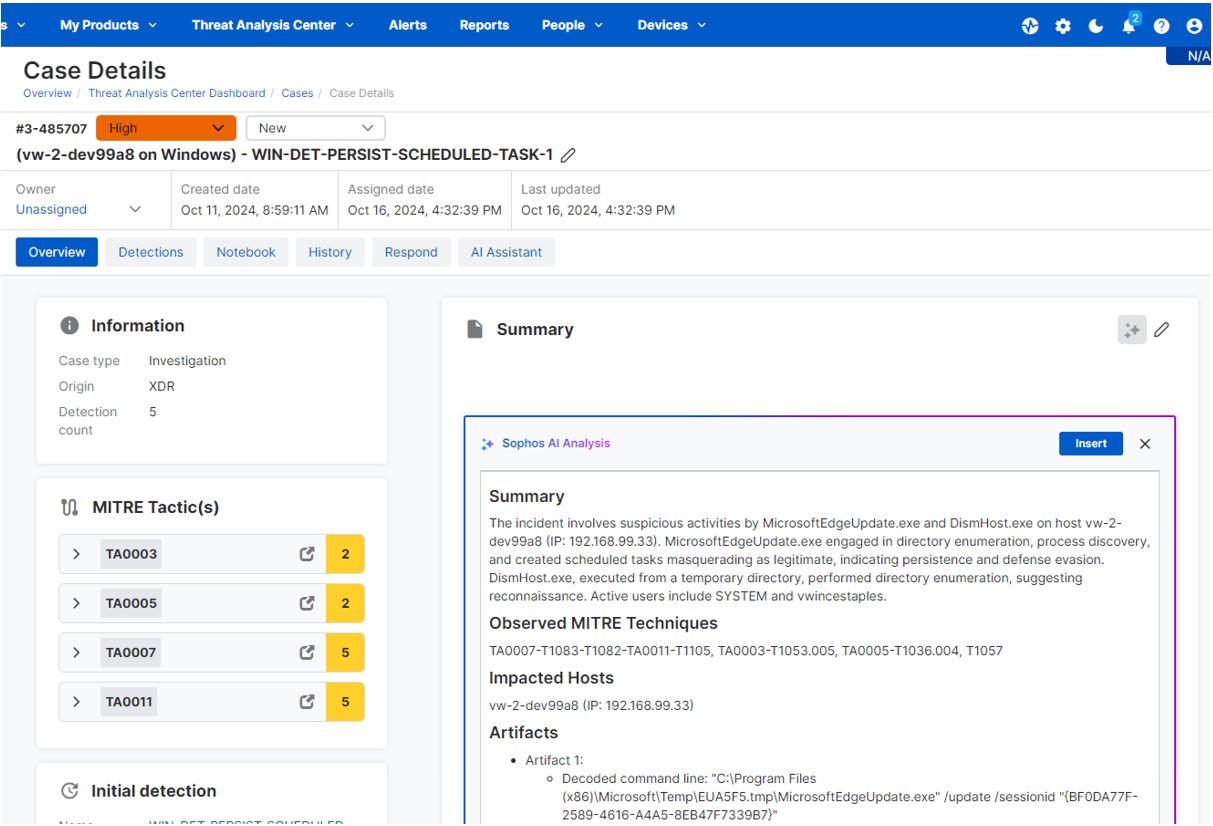Open the New status dropdown
Screen dimensions: 1213x826
[x=315, y=128]
